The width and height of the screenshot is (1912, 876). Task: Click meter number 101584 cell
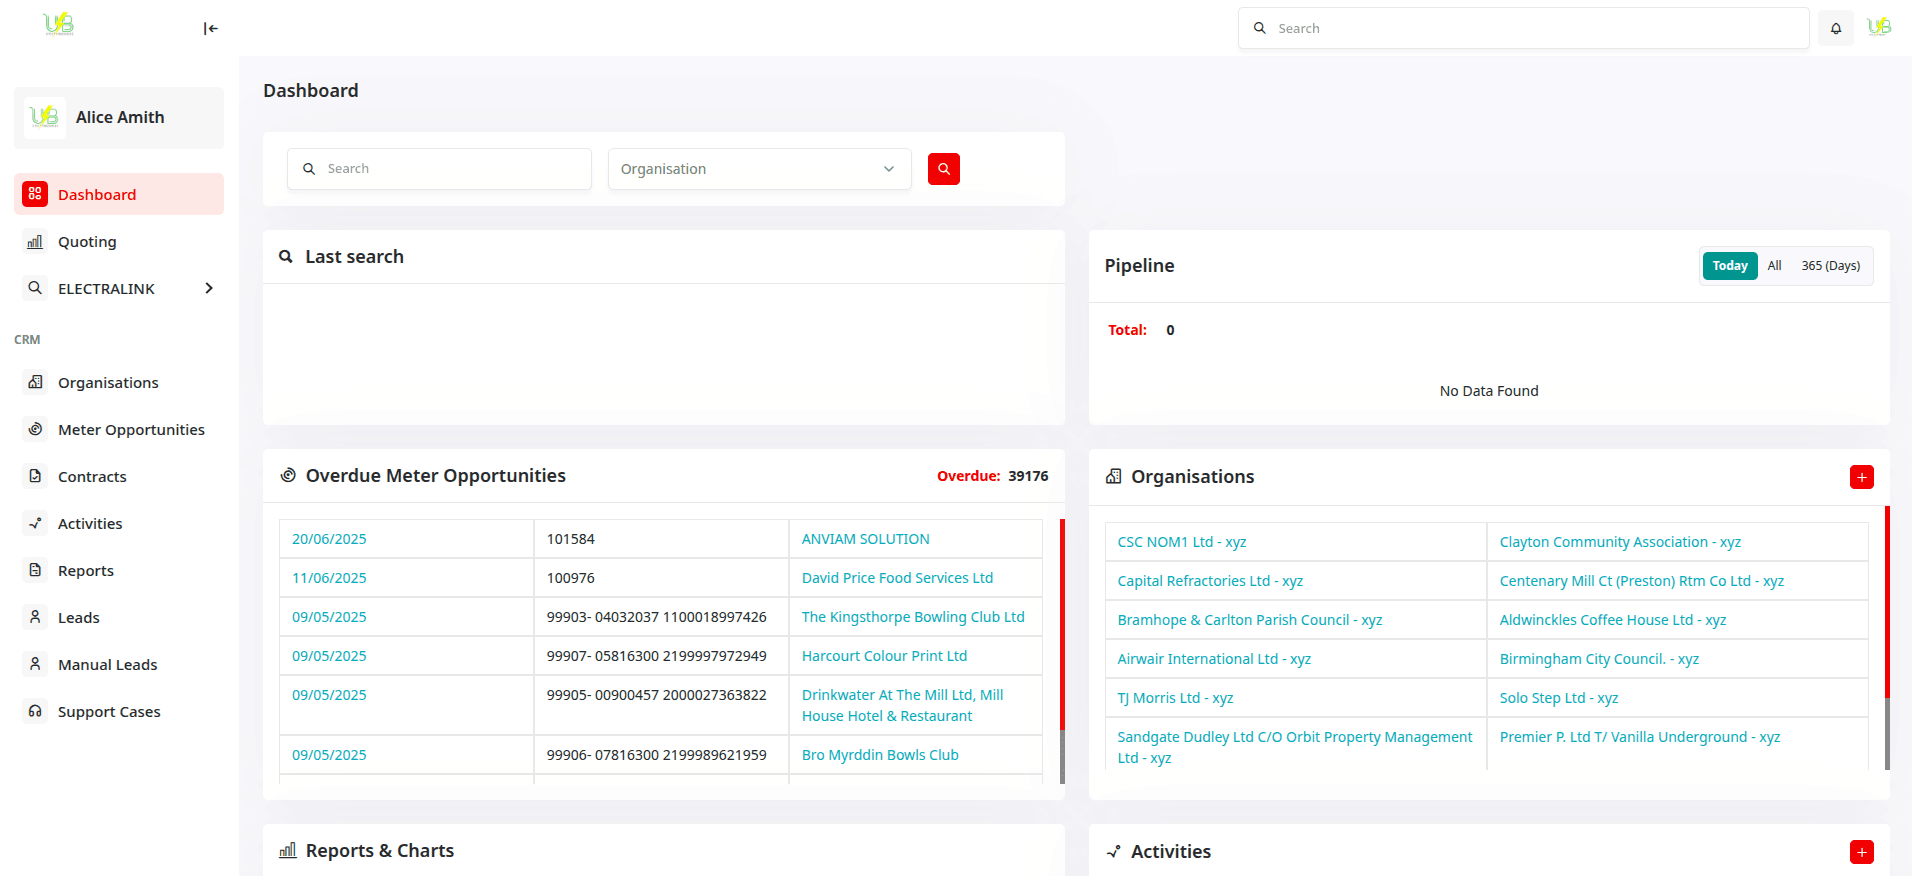[661, 539]
